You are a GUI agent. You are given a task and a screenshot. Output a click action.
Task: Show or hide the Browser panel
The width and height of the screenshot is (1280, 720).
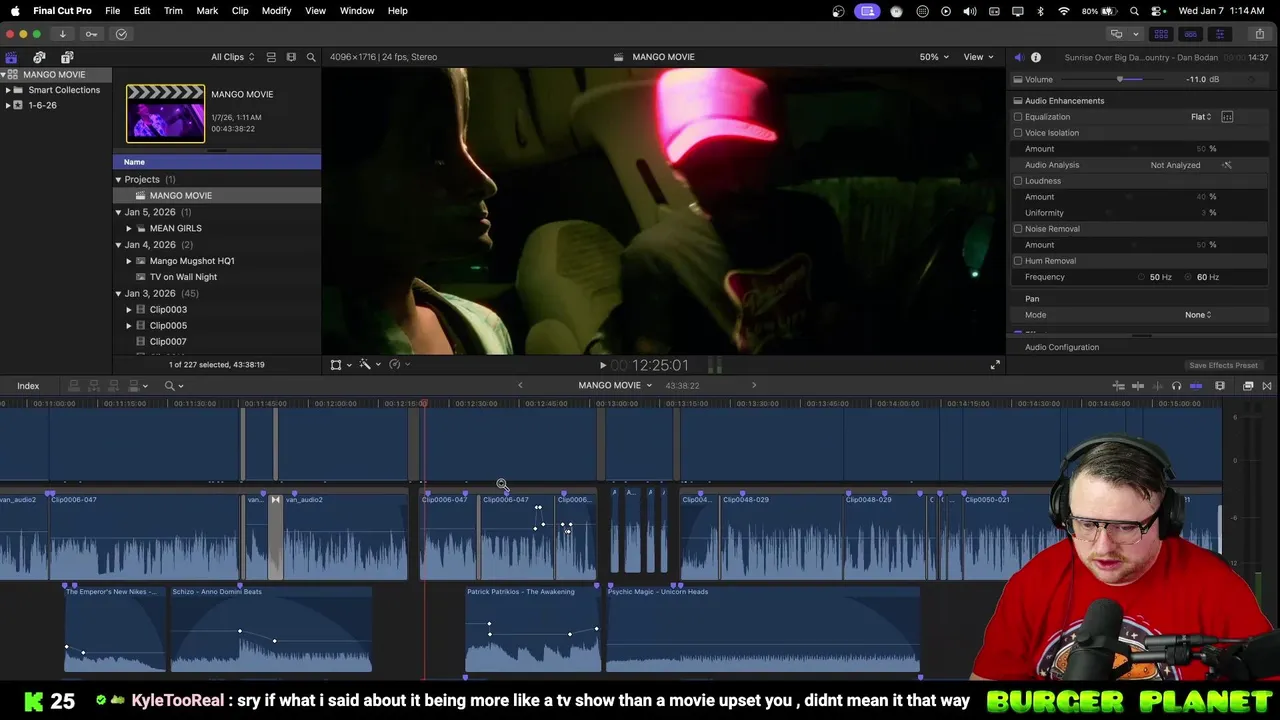click(1161, 34)
